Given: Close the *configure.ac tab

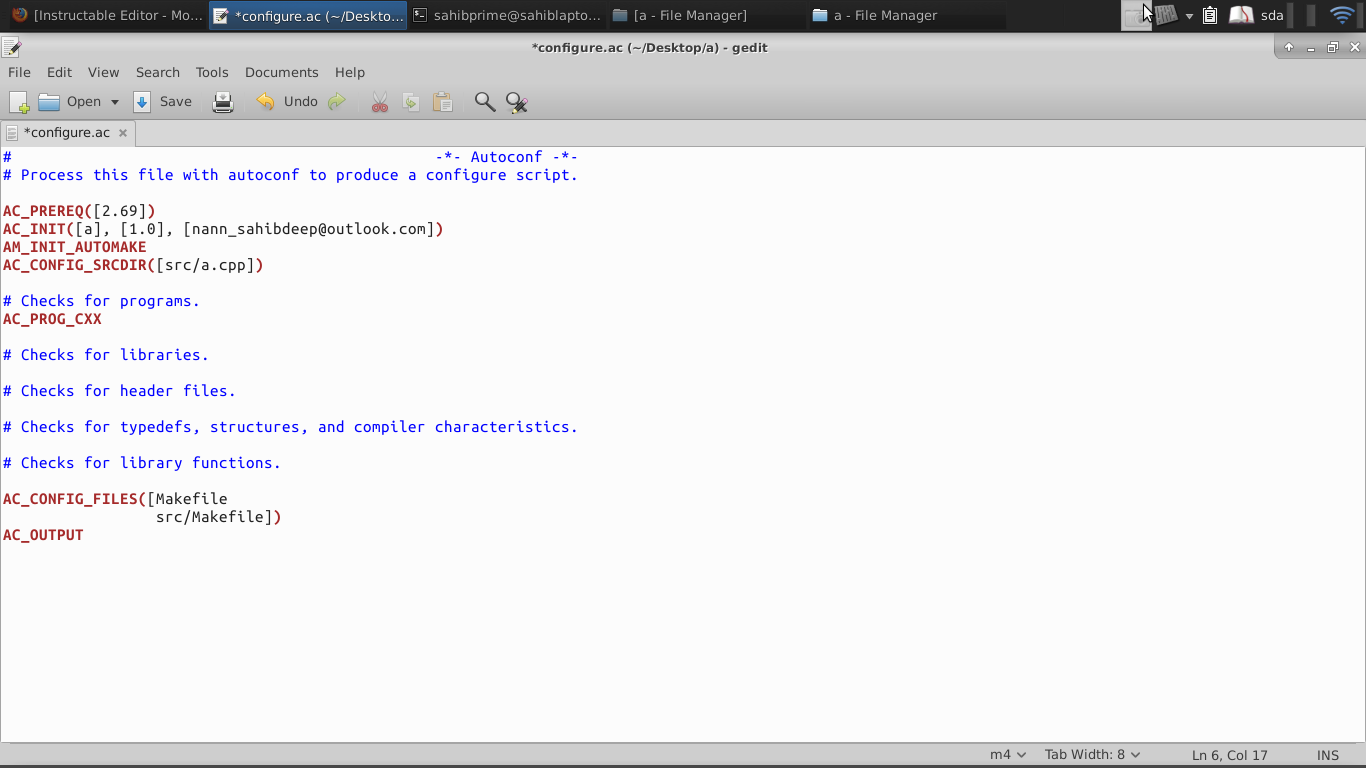Looking at the screenshot, I should click(123, 133).
